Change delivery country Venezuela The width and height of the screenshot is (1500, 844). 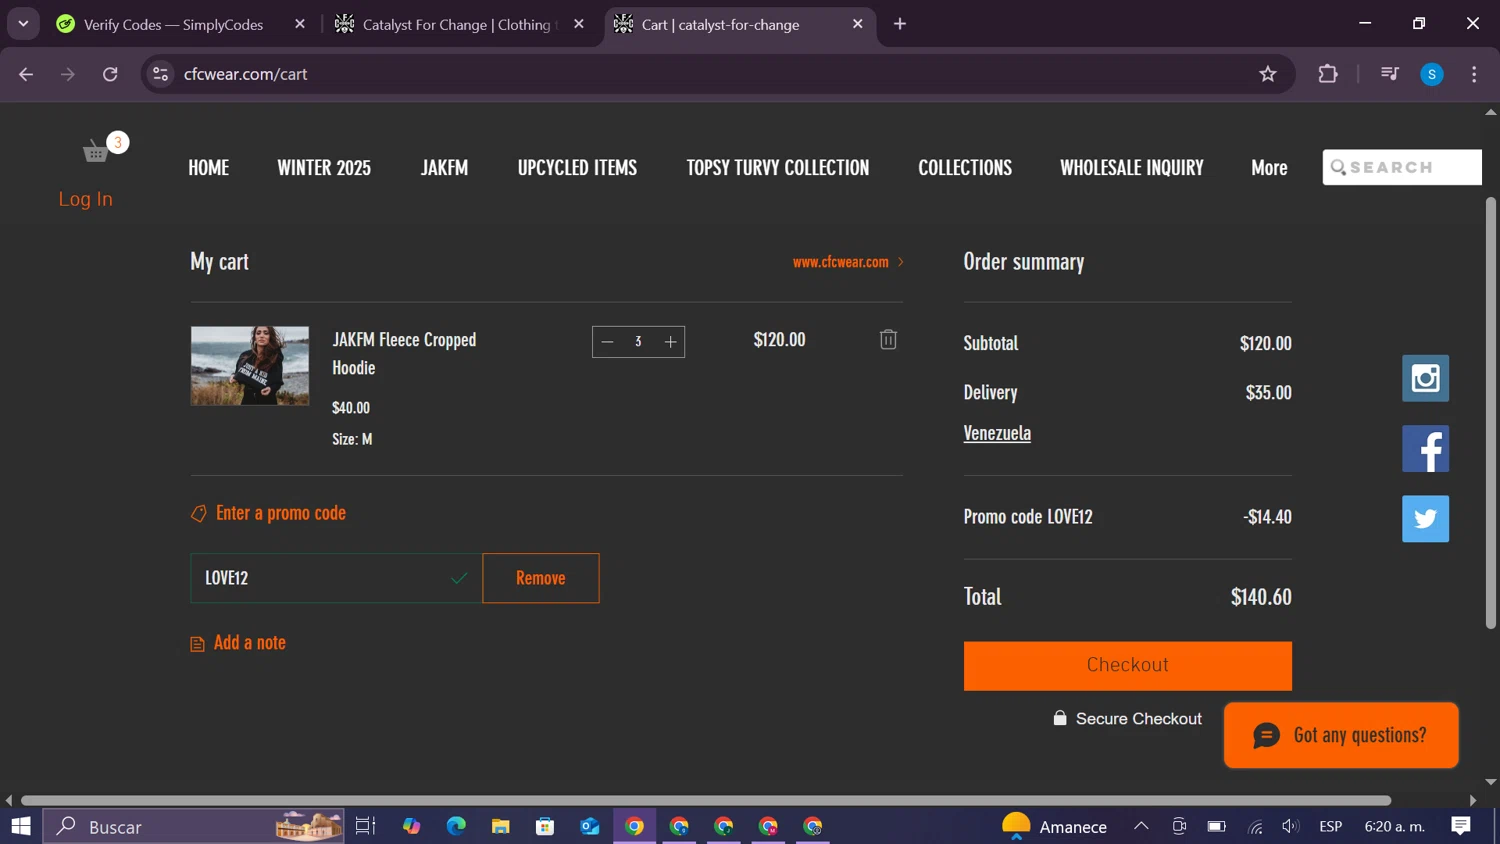click(x=997, y=433)
